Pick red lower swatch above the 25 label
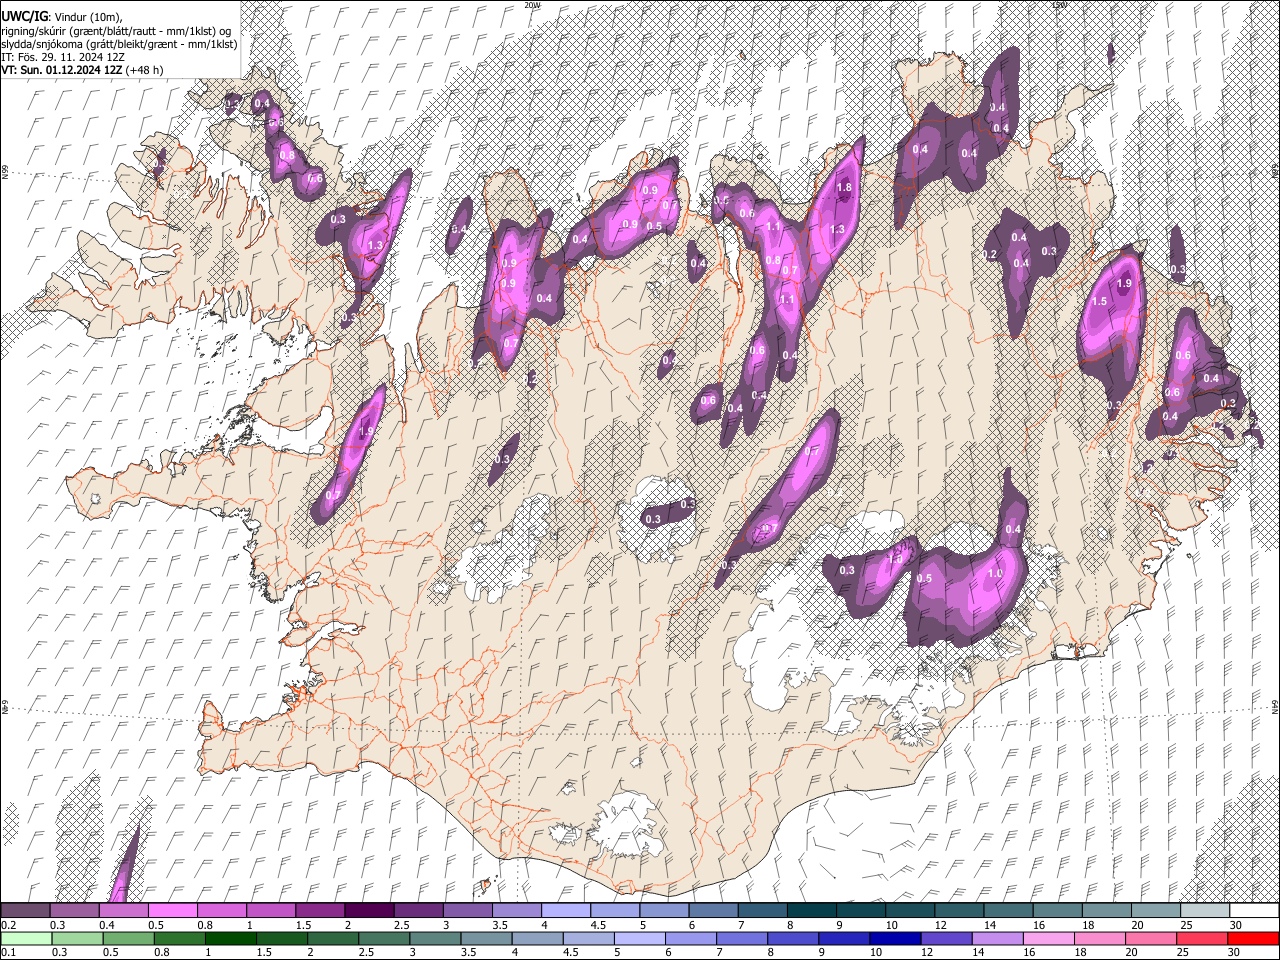The height and width of the screenshot is (960, 1280). [1201, 938]
